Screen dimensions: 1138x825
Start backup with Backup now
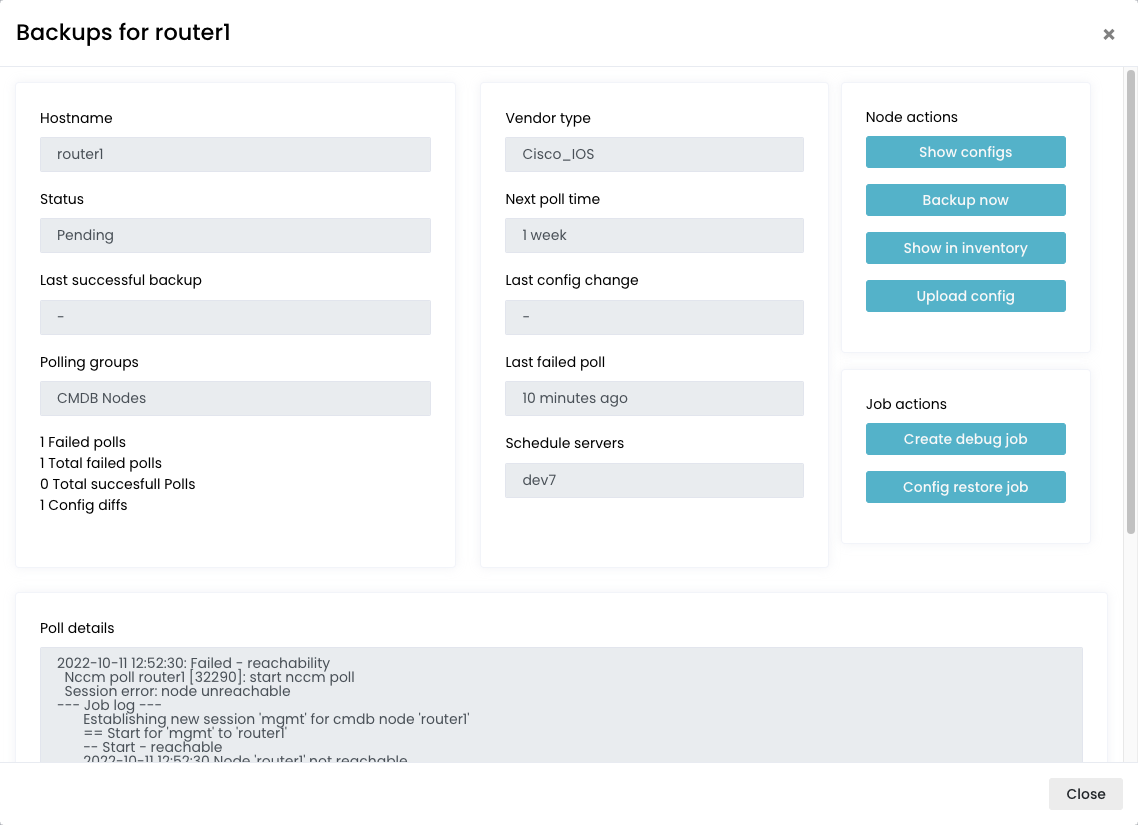click(965, 200)
